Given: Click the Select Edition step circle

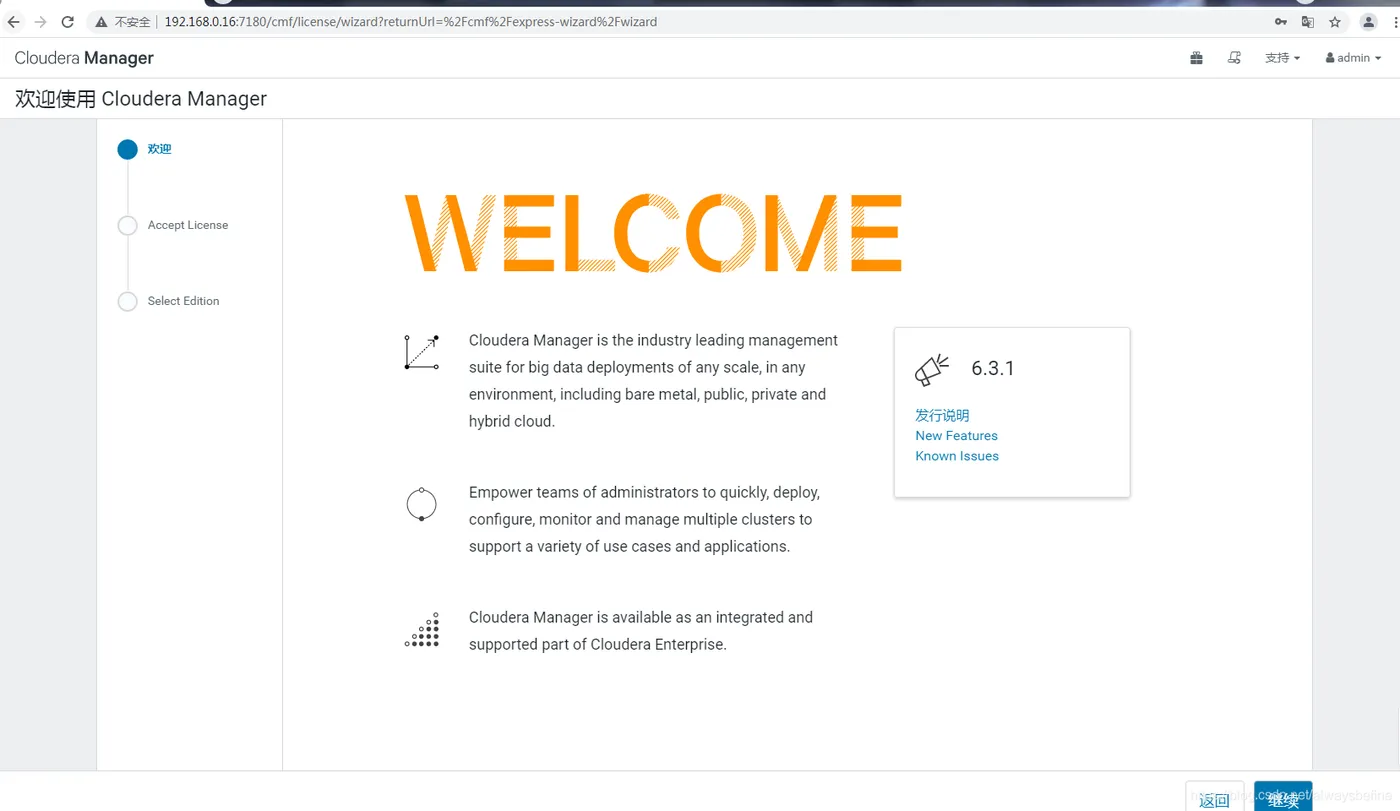Looking at the screenshot, I should (127, 301).
